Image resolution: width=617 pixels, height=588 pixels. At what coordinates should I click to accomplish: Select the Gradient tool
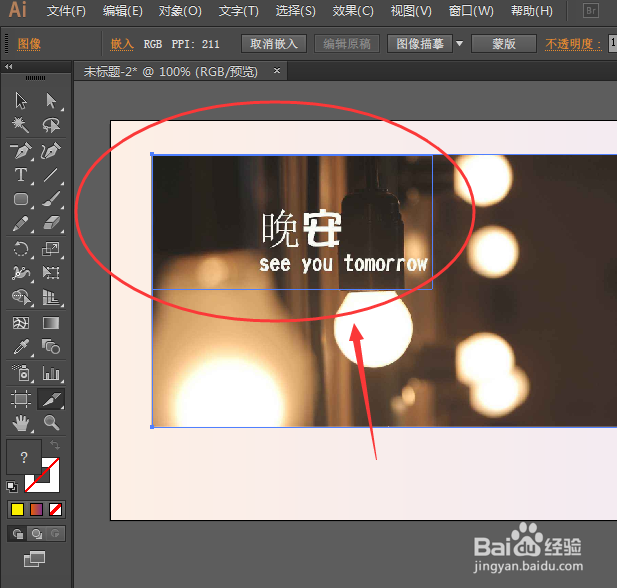point(51,323)
